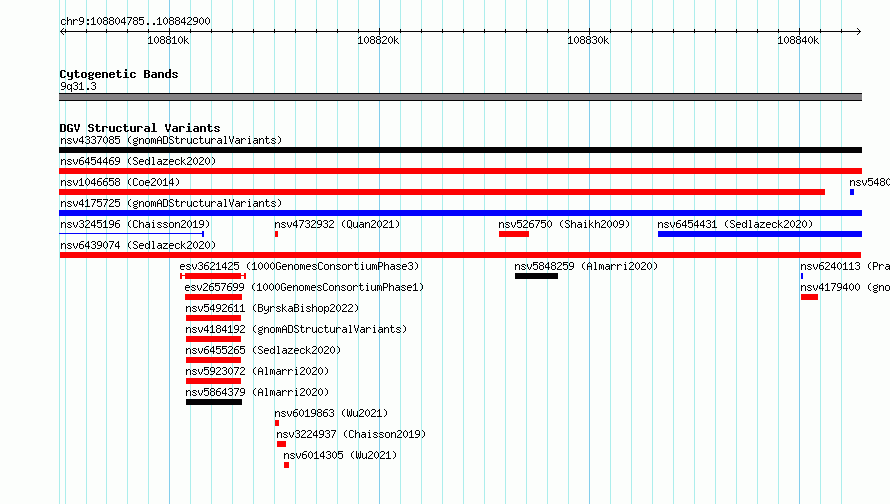Click the red bar of esv3621425
The width and height of the screenshot is (890, 504).
pos(213,276)
